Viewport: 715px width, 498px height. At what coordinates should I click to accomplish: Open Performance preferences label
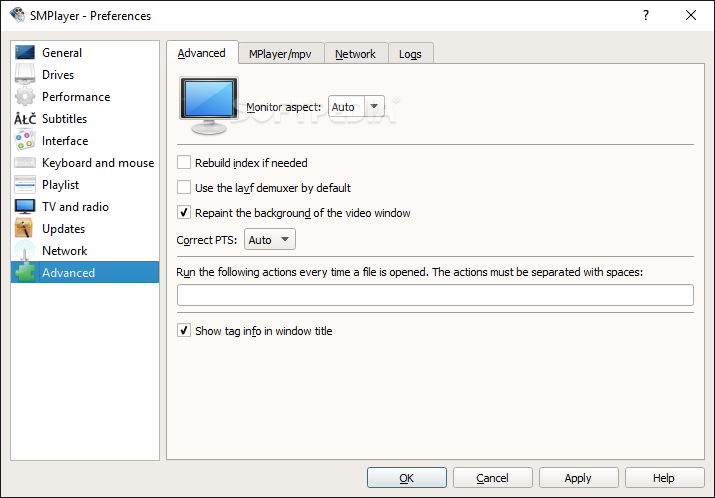76,97
